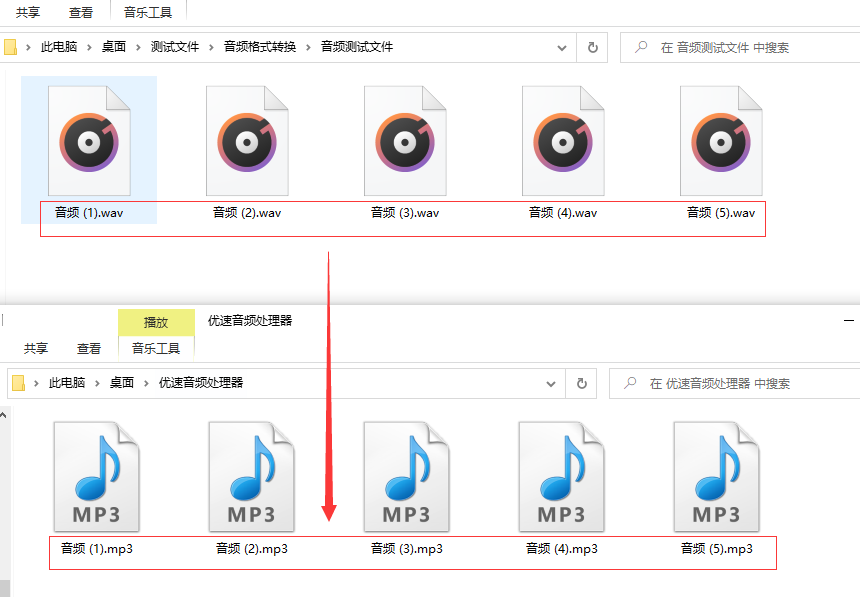Viewport: 860px width, 597px height.
Task: Click the folder icon in top address bar
Action: coord(10,46)
